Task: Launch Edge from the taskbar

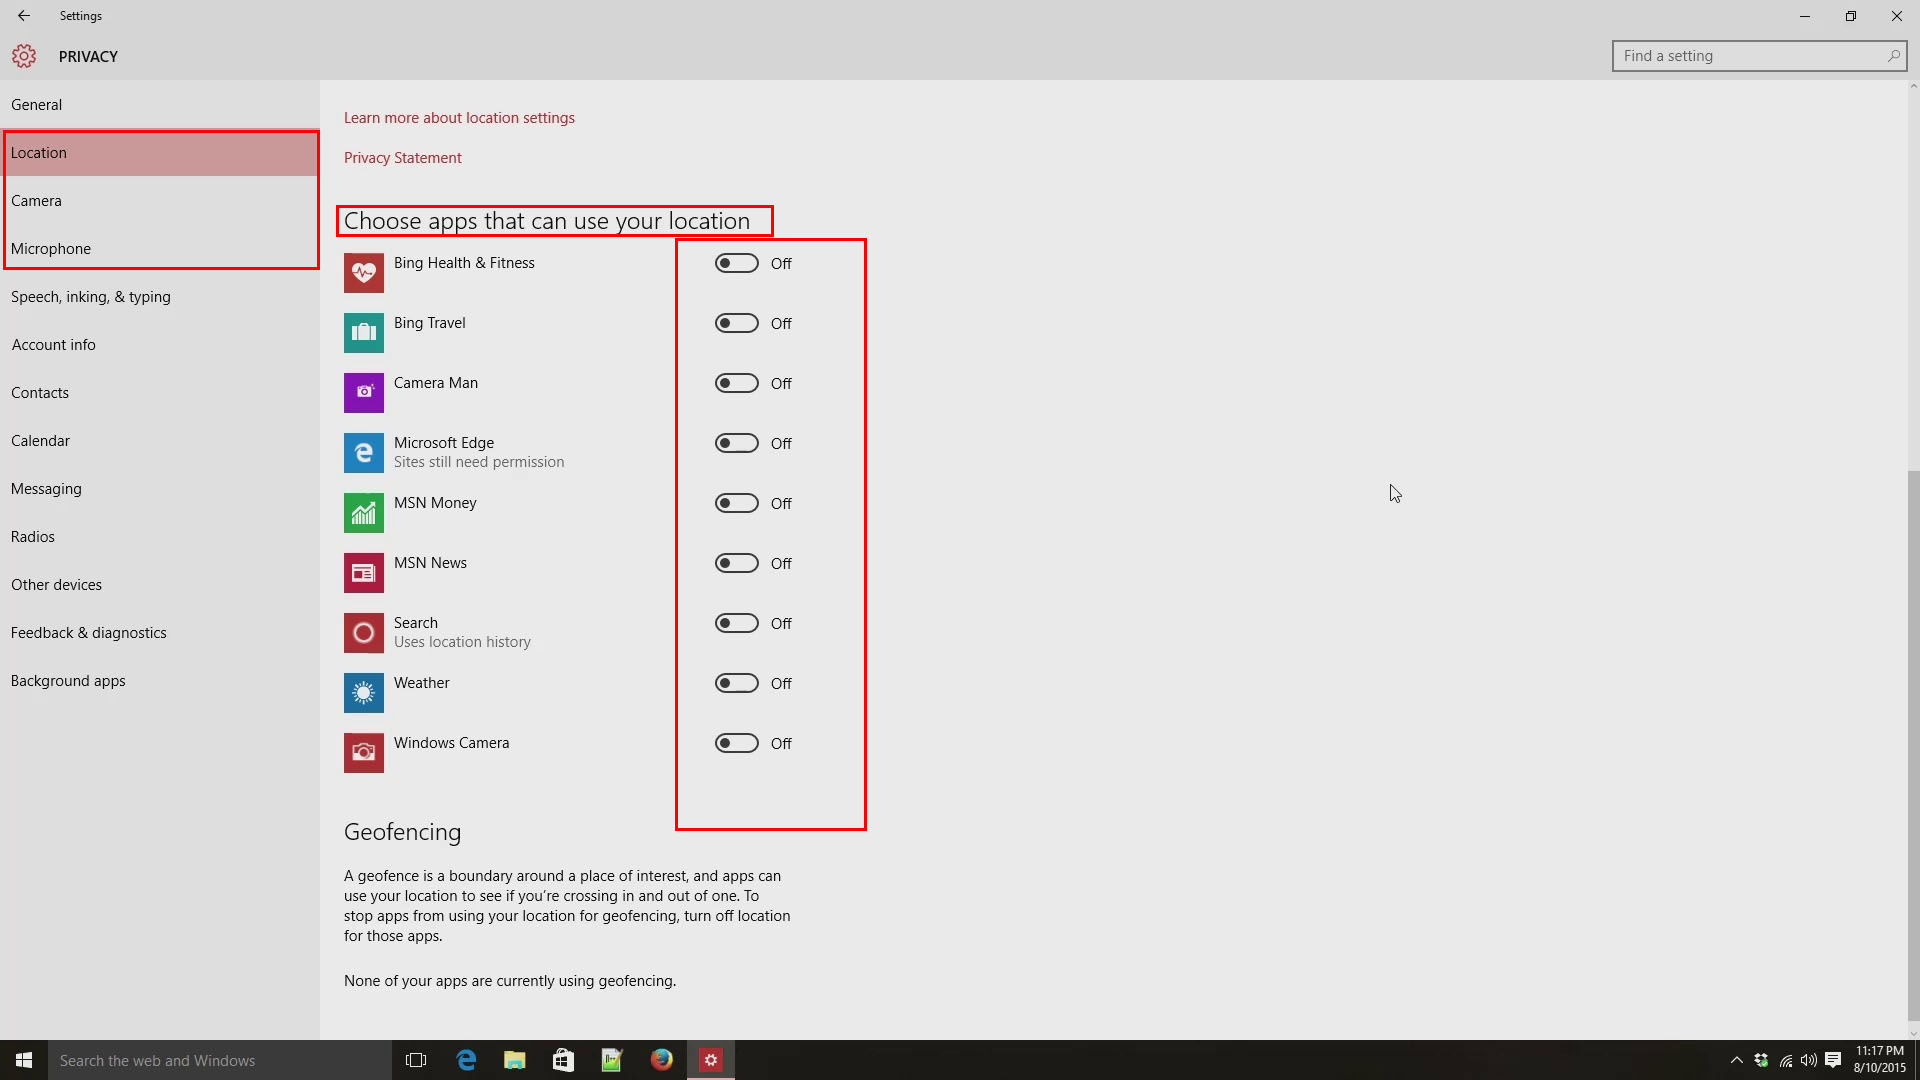Action: click(x=466, y=1060)
